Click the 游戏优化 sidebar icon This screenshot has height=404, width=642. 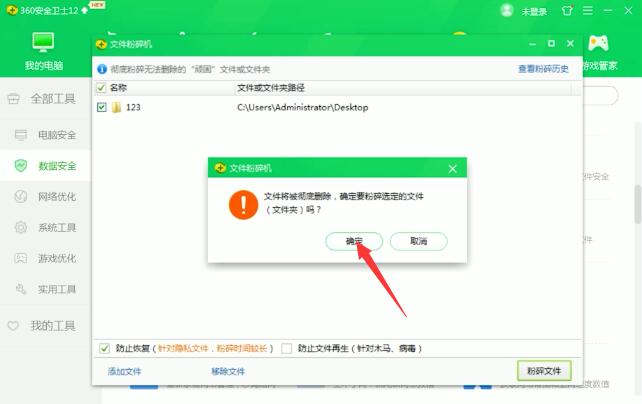[x=20, y=258]
